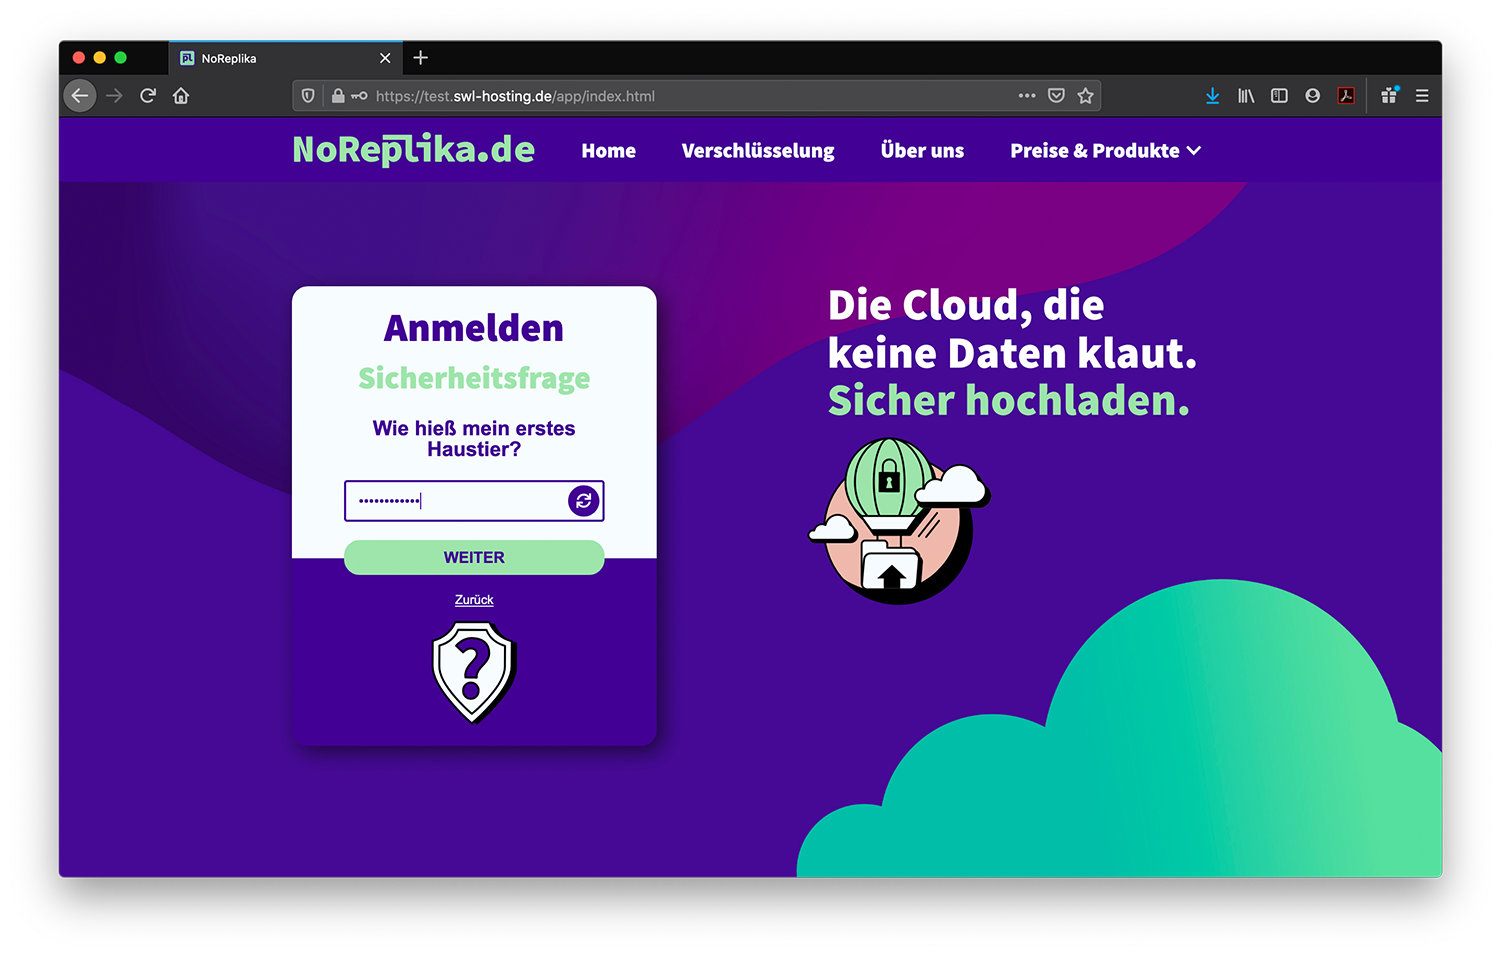Open the Verschlüsselung menu item

pyautogui.click(x=758, y=151)
